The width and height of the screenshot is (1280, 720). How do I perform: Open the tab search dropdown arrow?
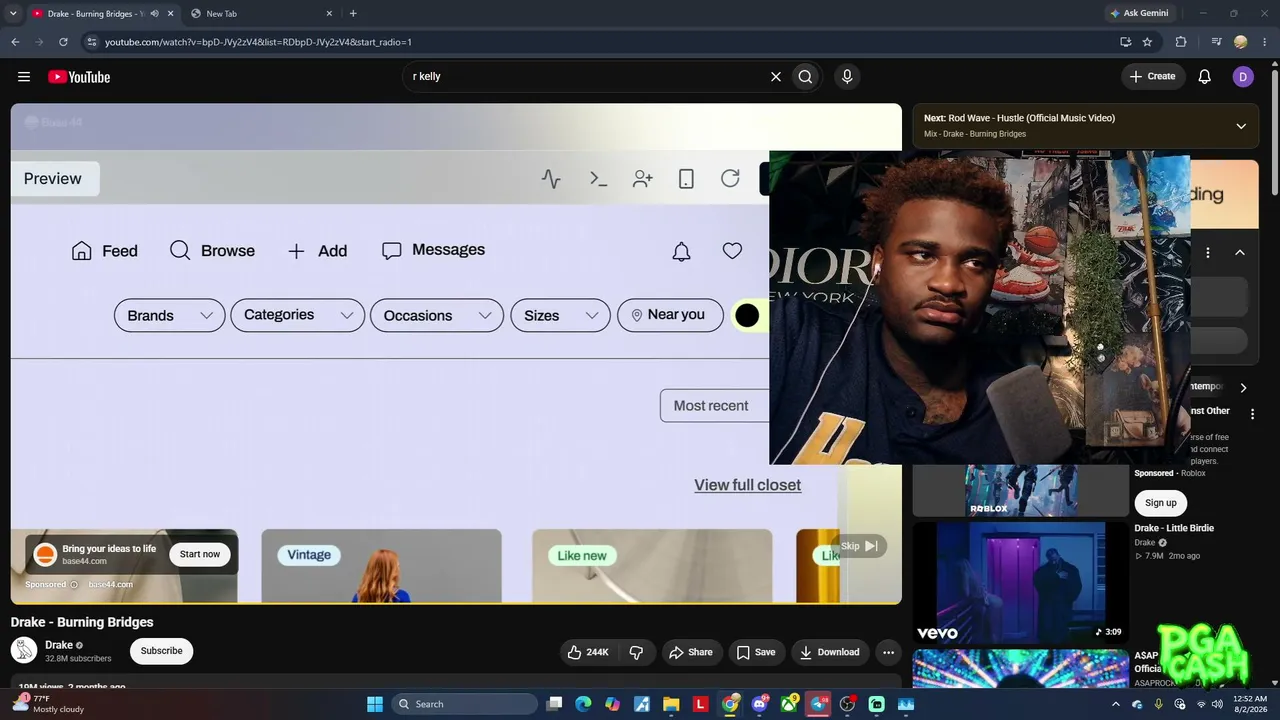pyautogui.click(x=13, y=13)
